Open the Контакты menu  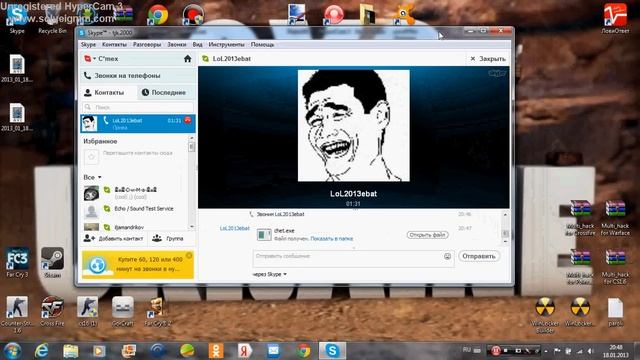pos(114,44)
